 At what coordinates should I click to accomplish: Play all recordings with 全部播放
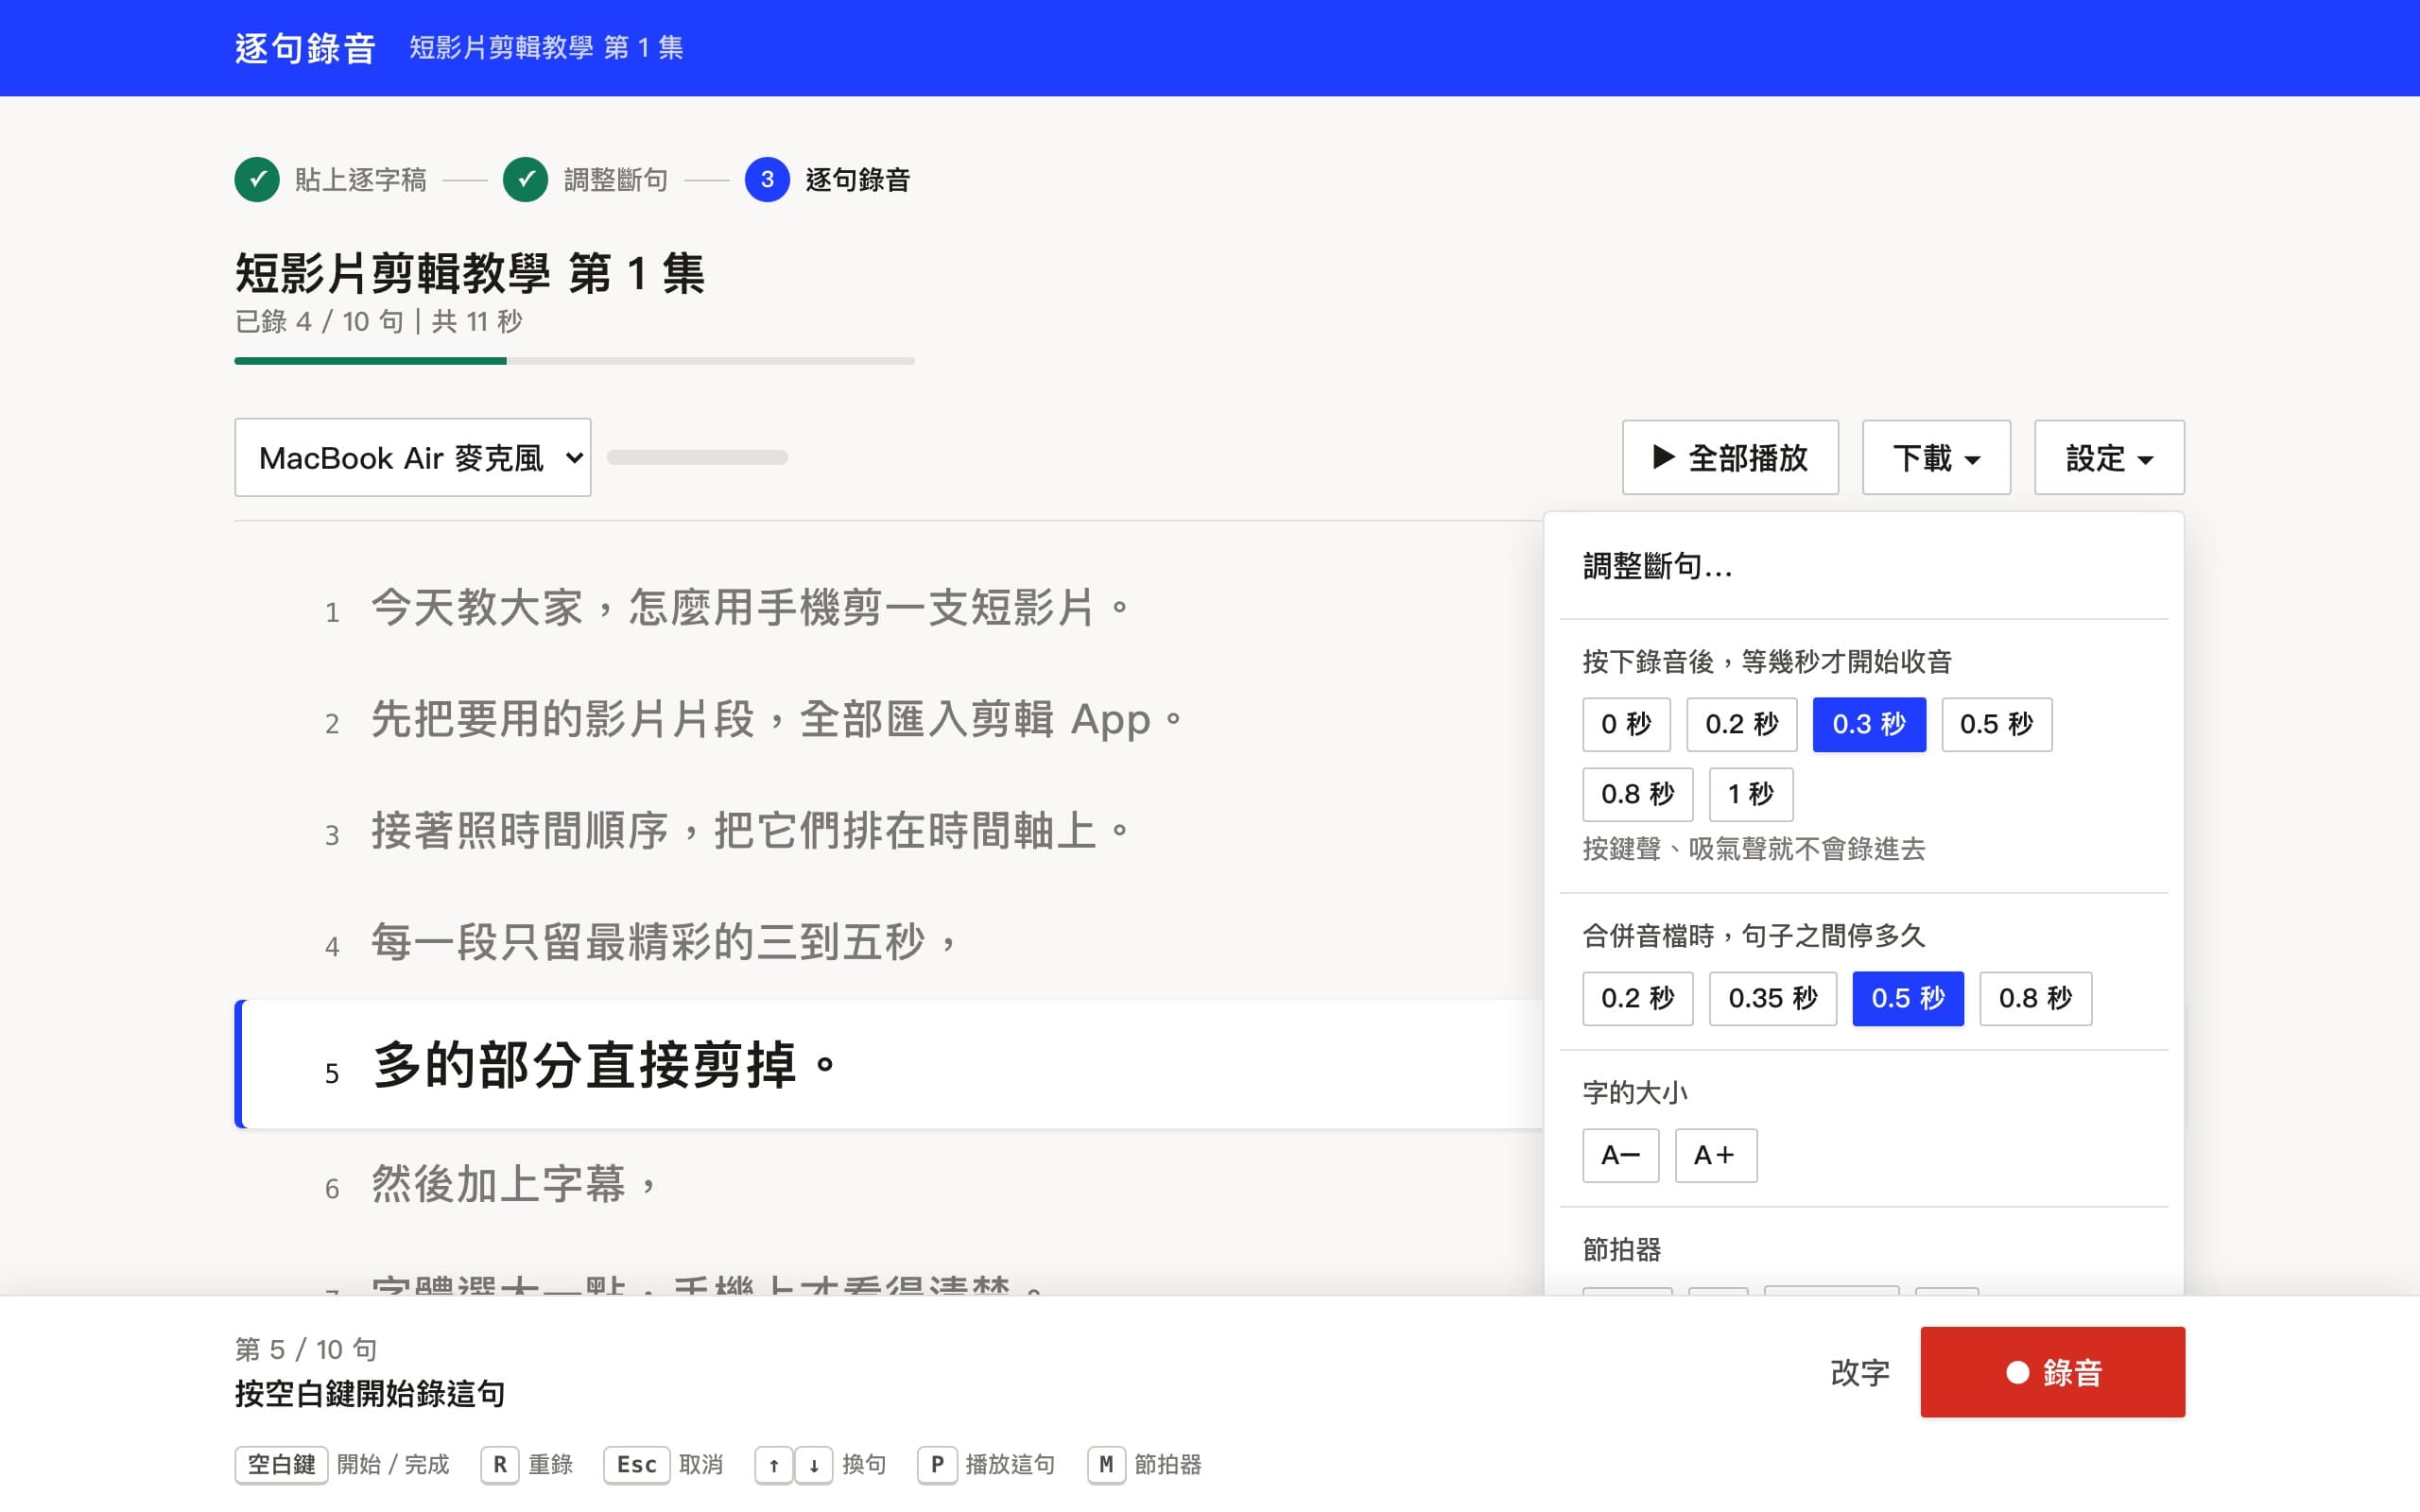click(x=1730, y=458)
